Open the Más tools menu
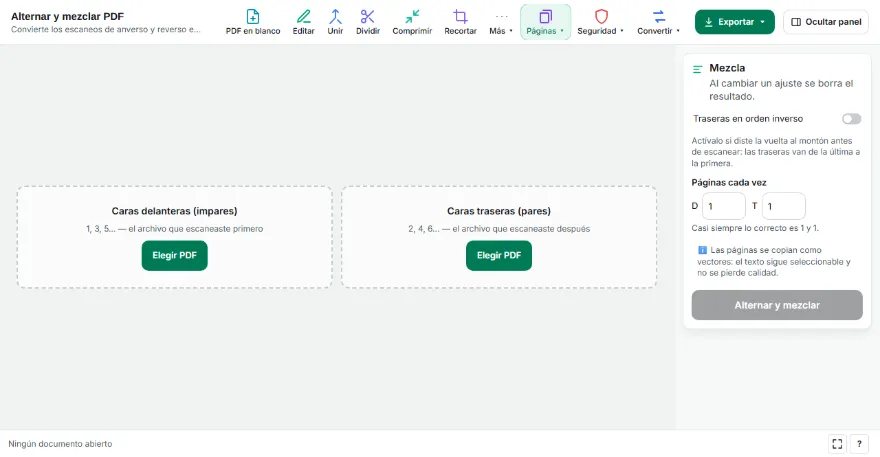Image resolution: width=880 pixels, height=457 pixels. [x=501, y=22]
